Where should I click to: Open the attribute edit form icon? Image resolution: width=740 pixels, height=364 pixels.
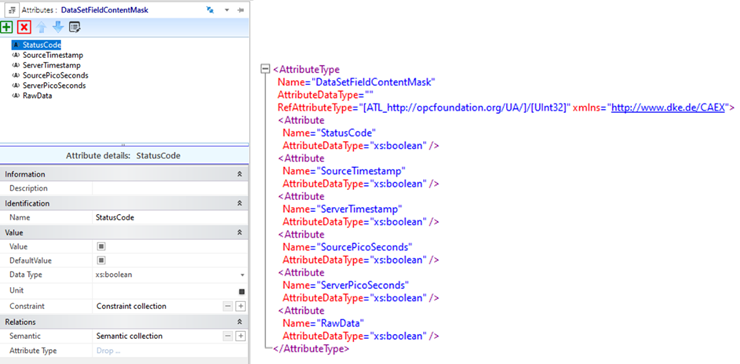pos(75,27)
